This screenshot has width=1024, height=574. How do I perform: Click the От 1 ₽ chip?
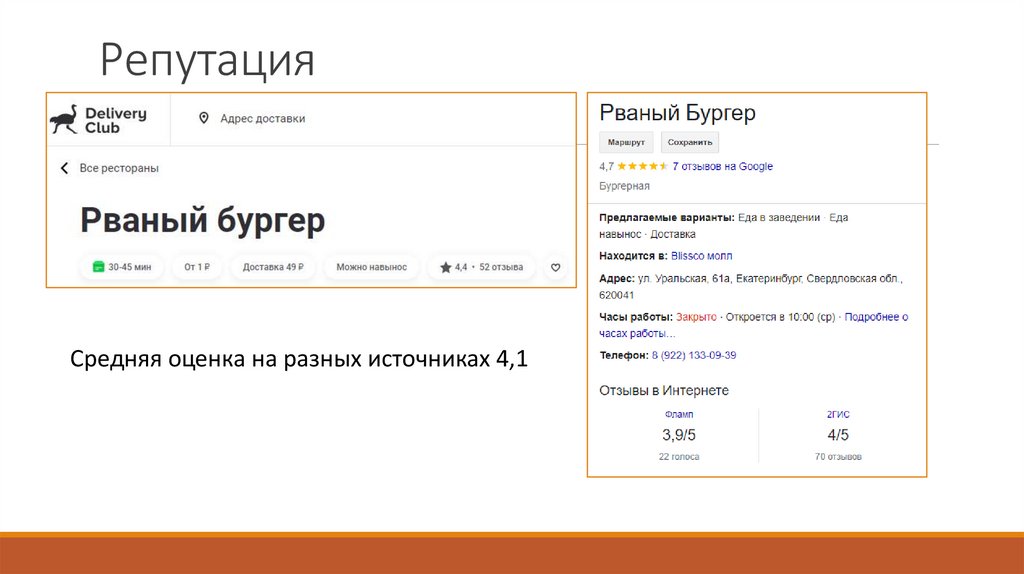(x=197, y=267)
